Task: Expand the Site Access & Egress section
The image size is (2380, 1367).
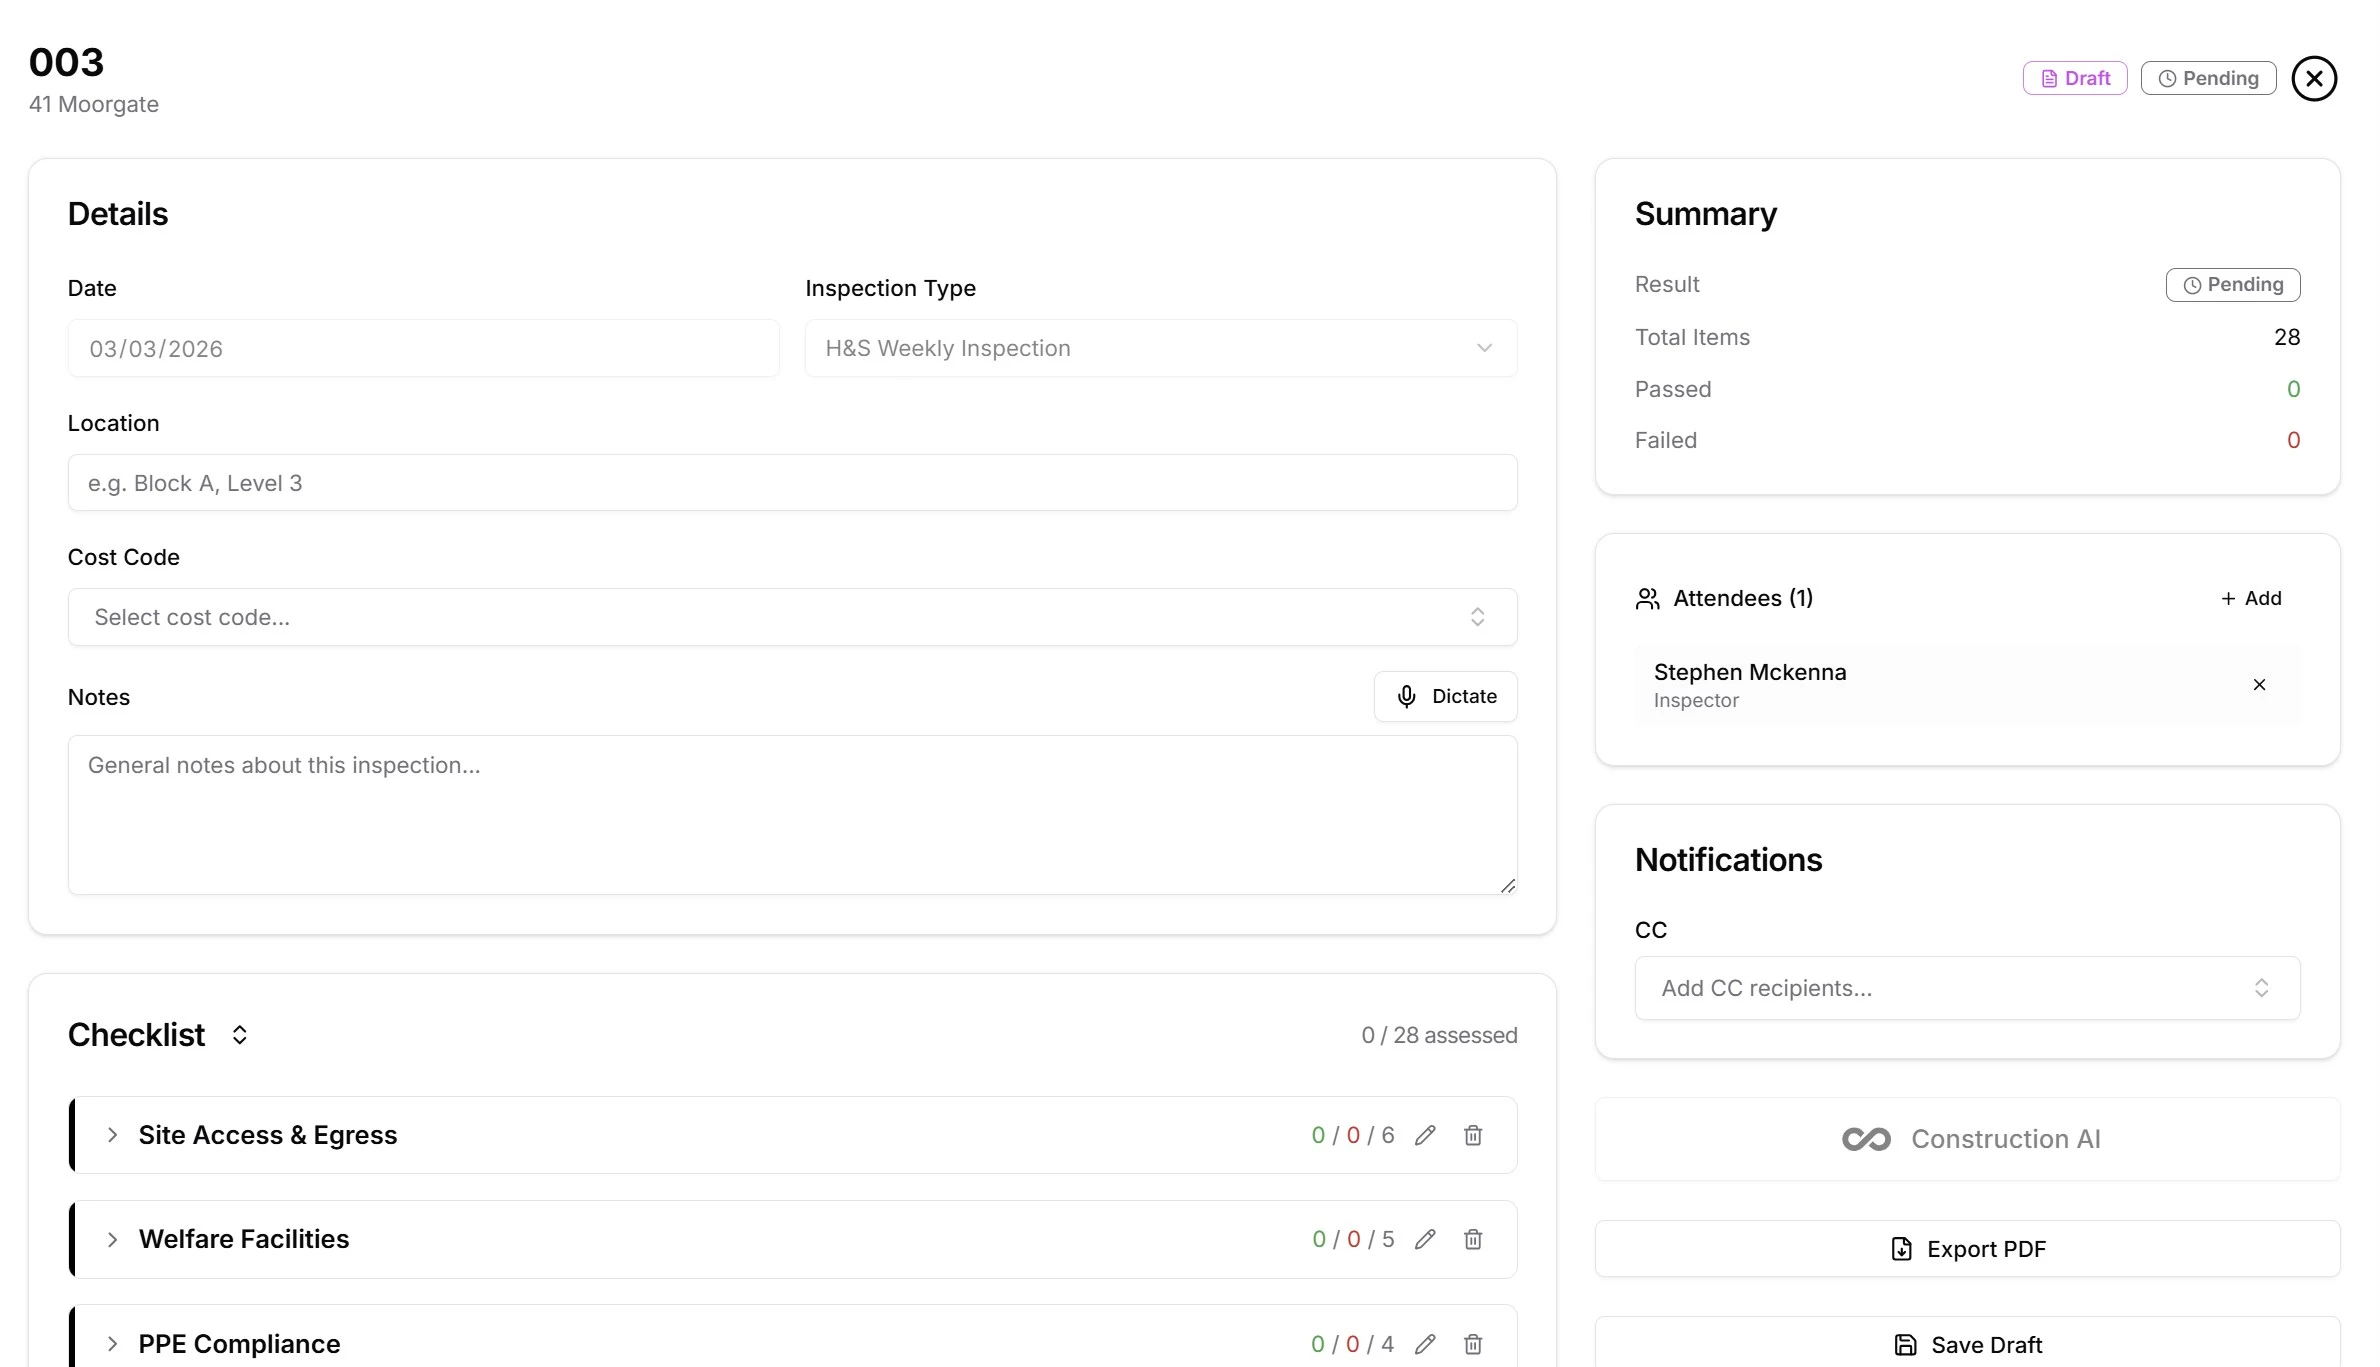Action: point(112,1135)
